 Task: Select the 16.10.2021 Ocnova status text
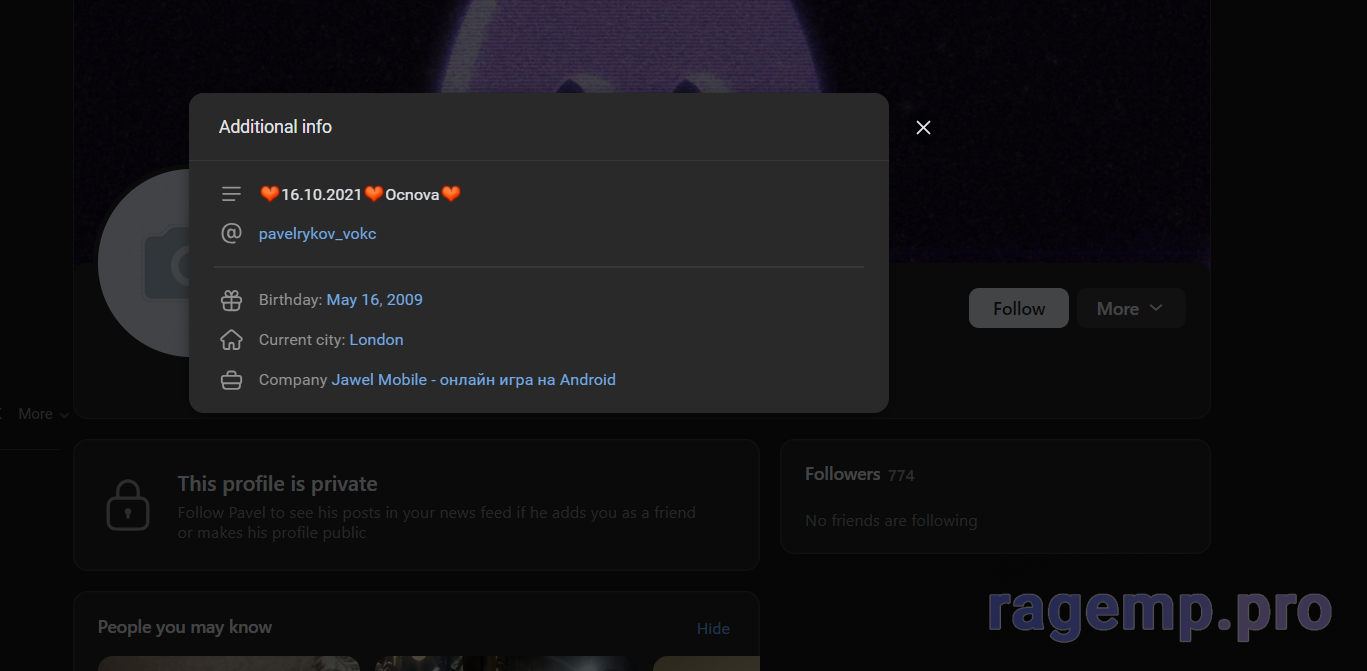pyautogui.click(x=360, y=194)
